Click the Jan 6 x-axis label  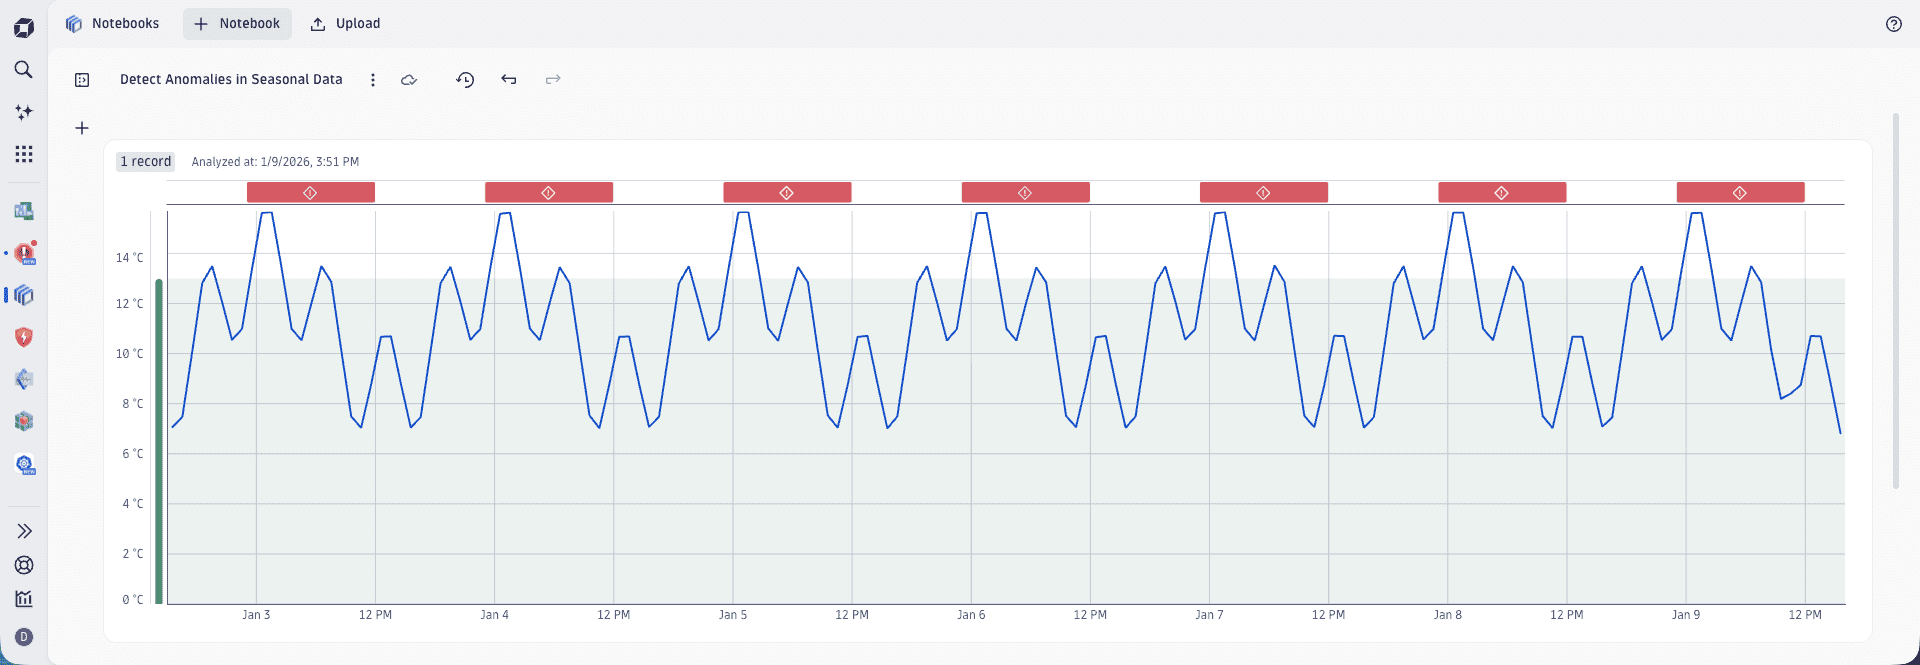[x=971, y=615]
